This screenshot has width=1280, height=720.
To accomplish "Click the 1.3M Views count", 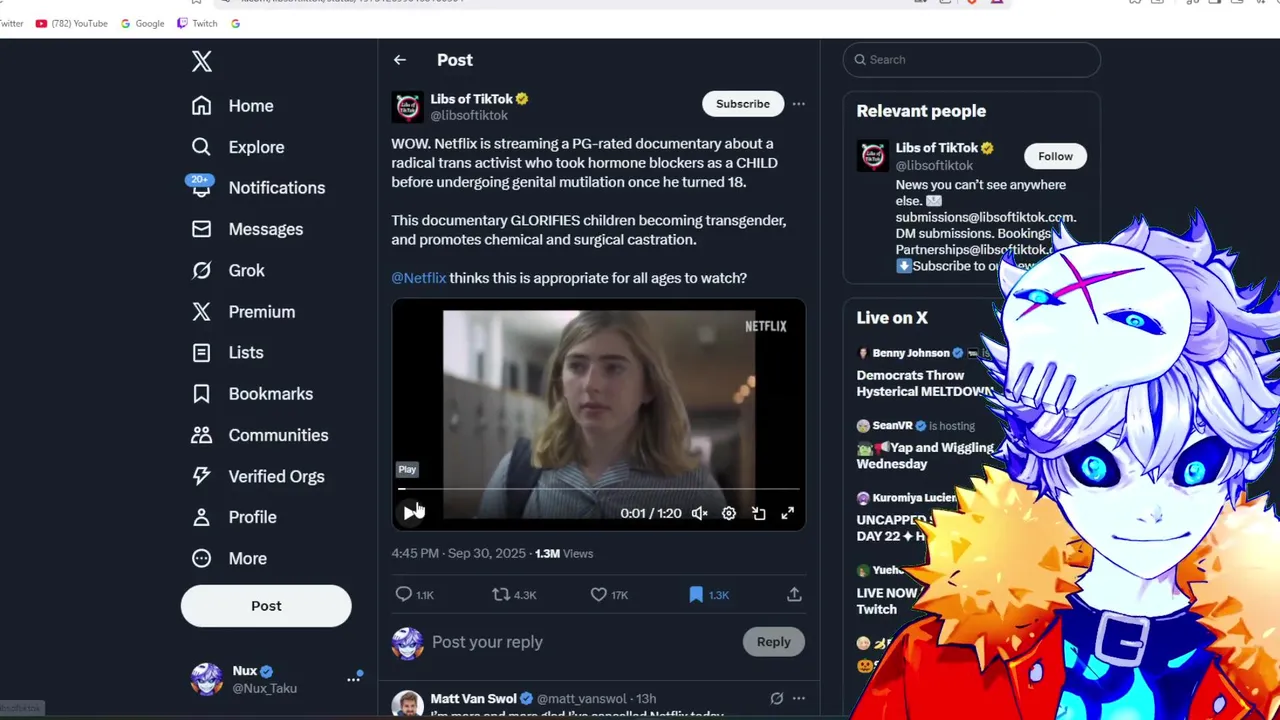I will click(564, 553).
